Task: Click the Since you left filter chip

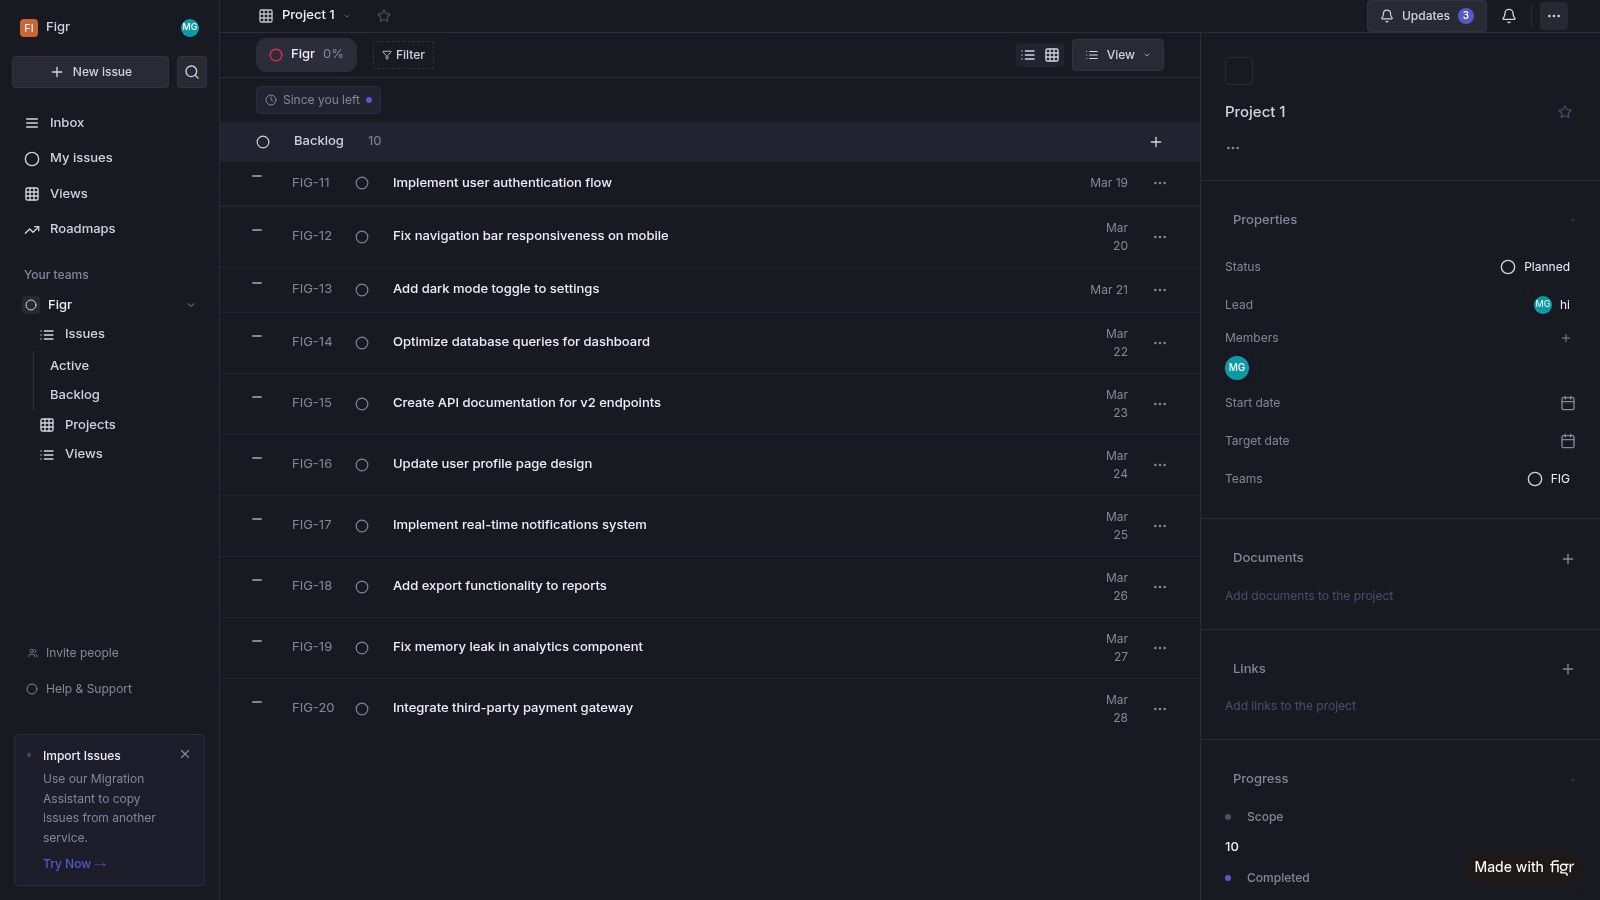Action: tap(318, 100)
